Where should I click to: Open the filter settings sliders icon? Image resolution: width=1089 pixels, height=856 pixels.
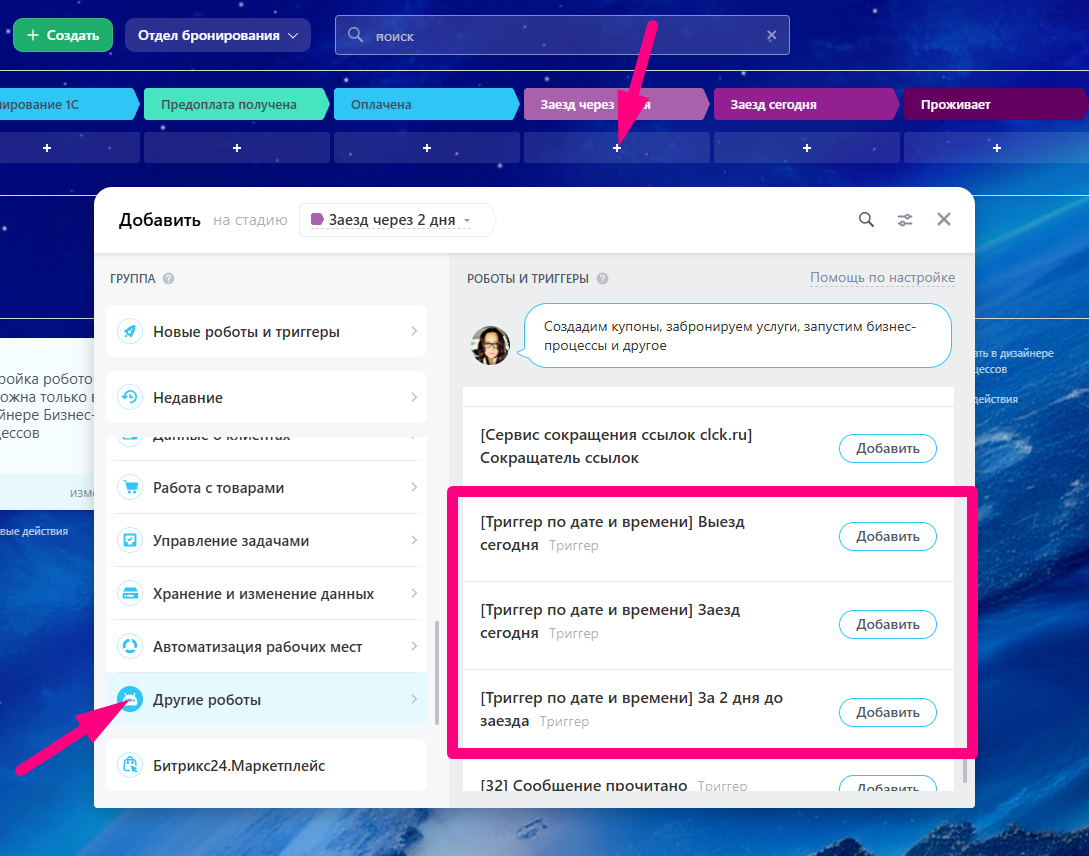click(905, 220)
